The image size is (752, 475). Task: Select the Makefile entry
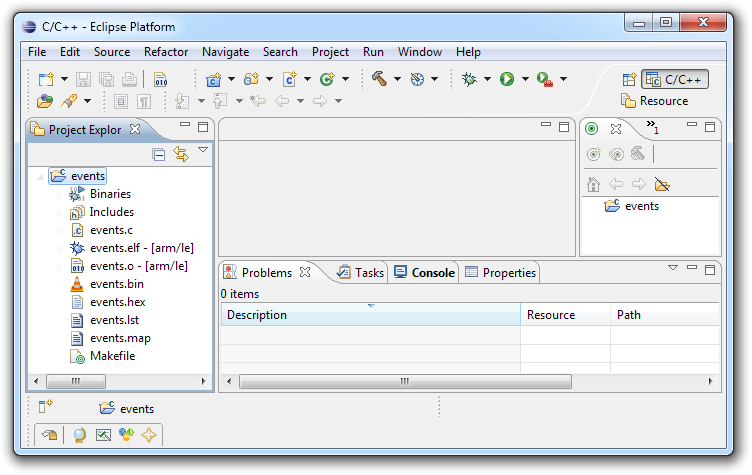[x=113, y=356]
